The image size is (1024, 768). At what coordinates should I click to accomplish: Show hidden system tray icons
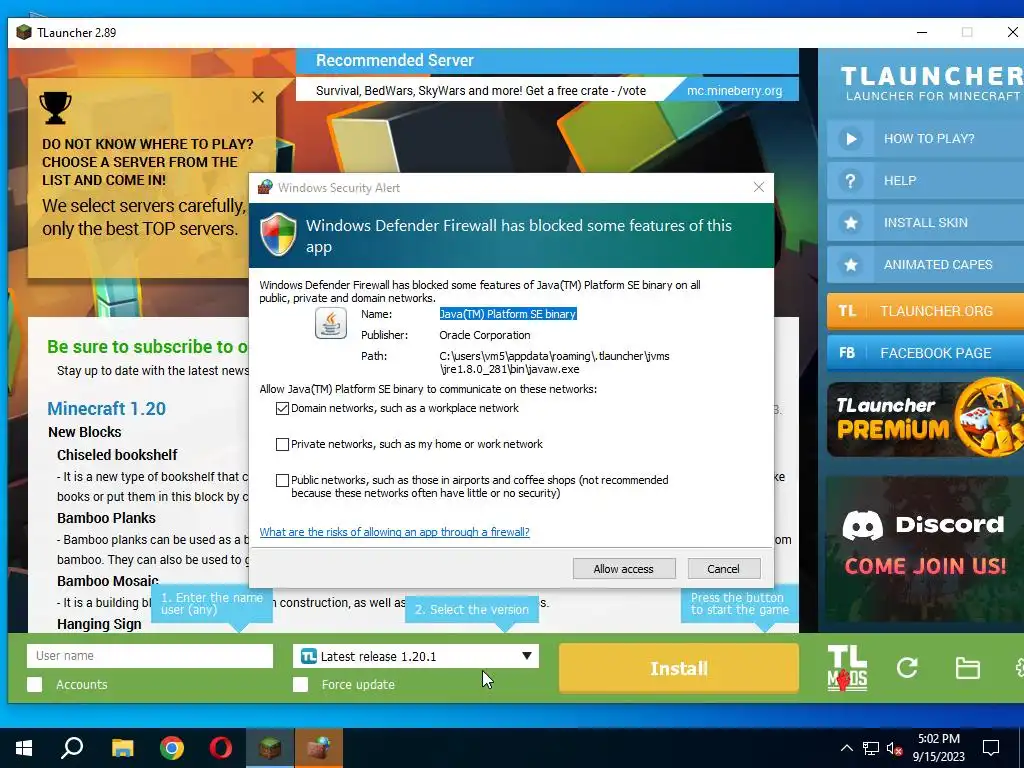point(846,748)
